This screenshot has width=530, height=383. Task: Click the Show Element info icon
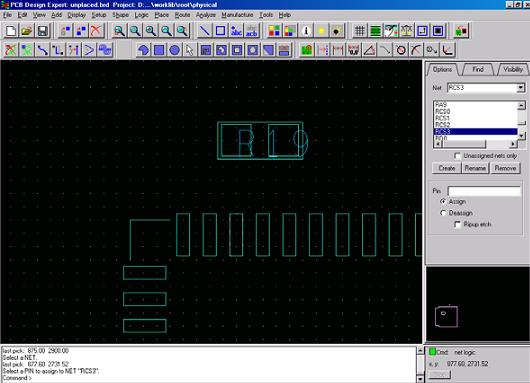pos(306,31)
